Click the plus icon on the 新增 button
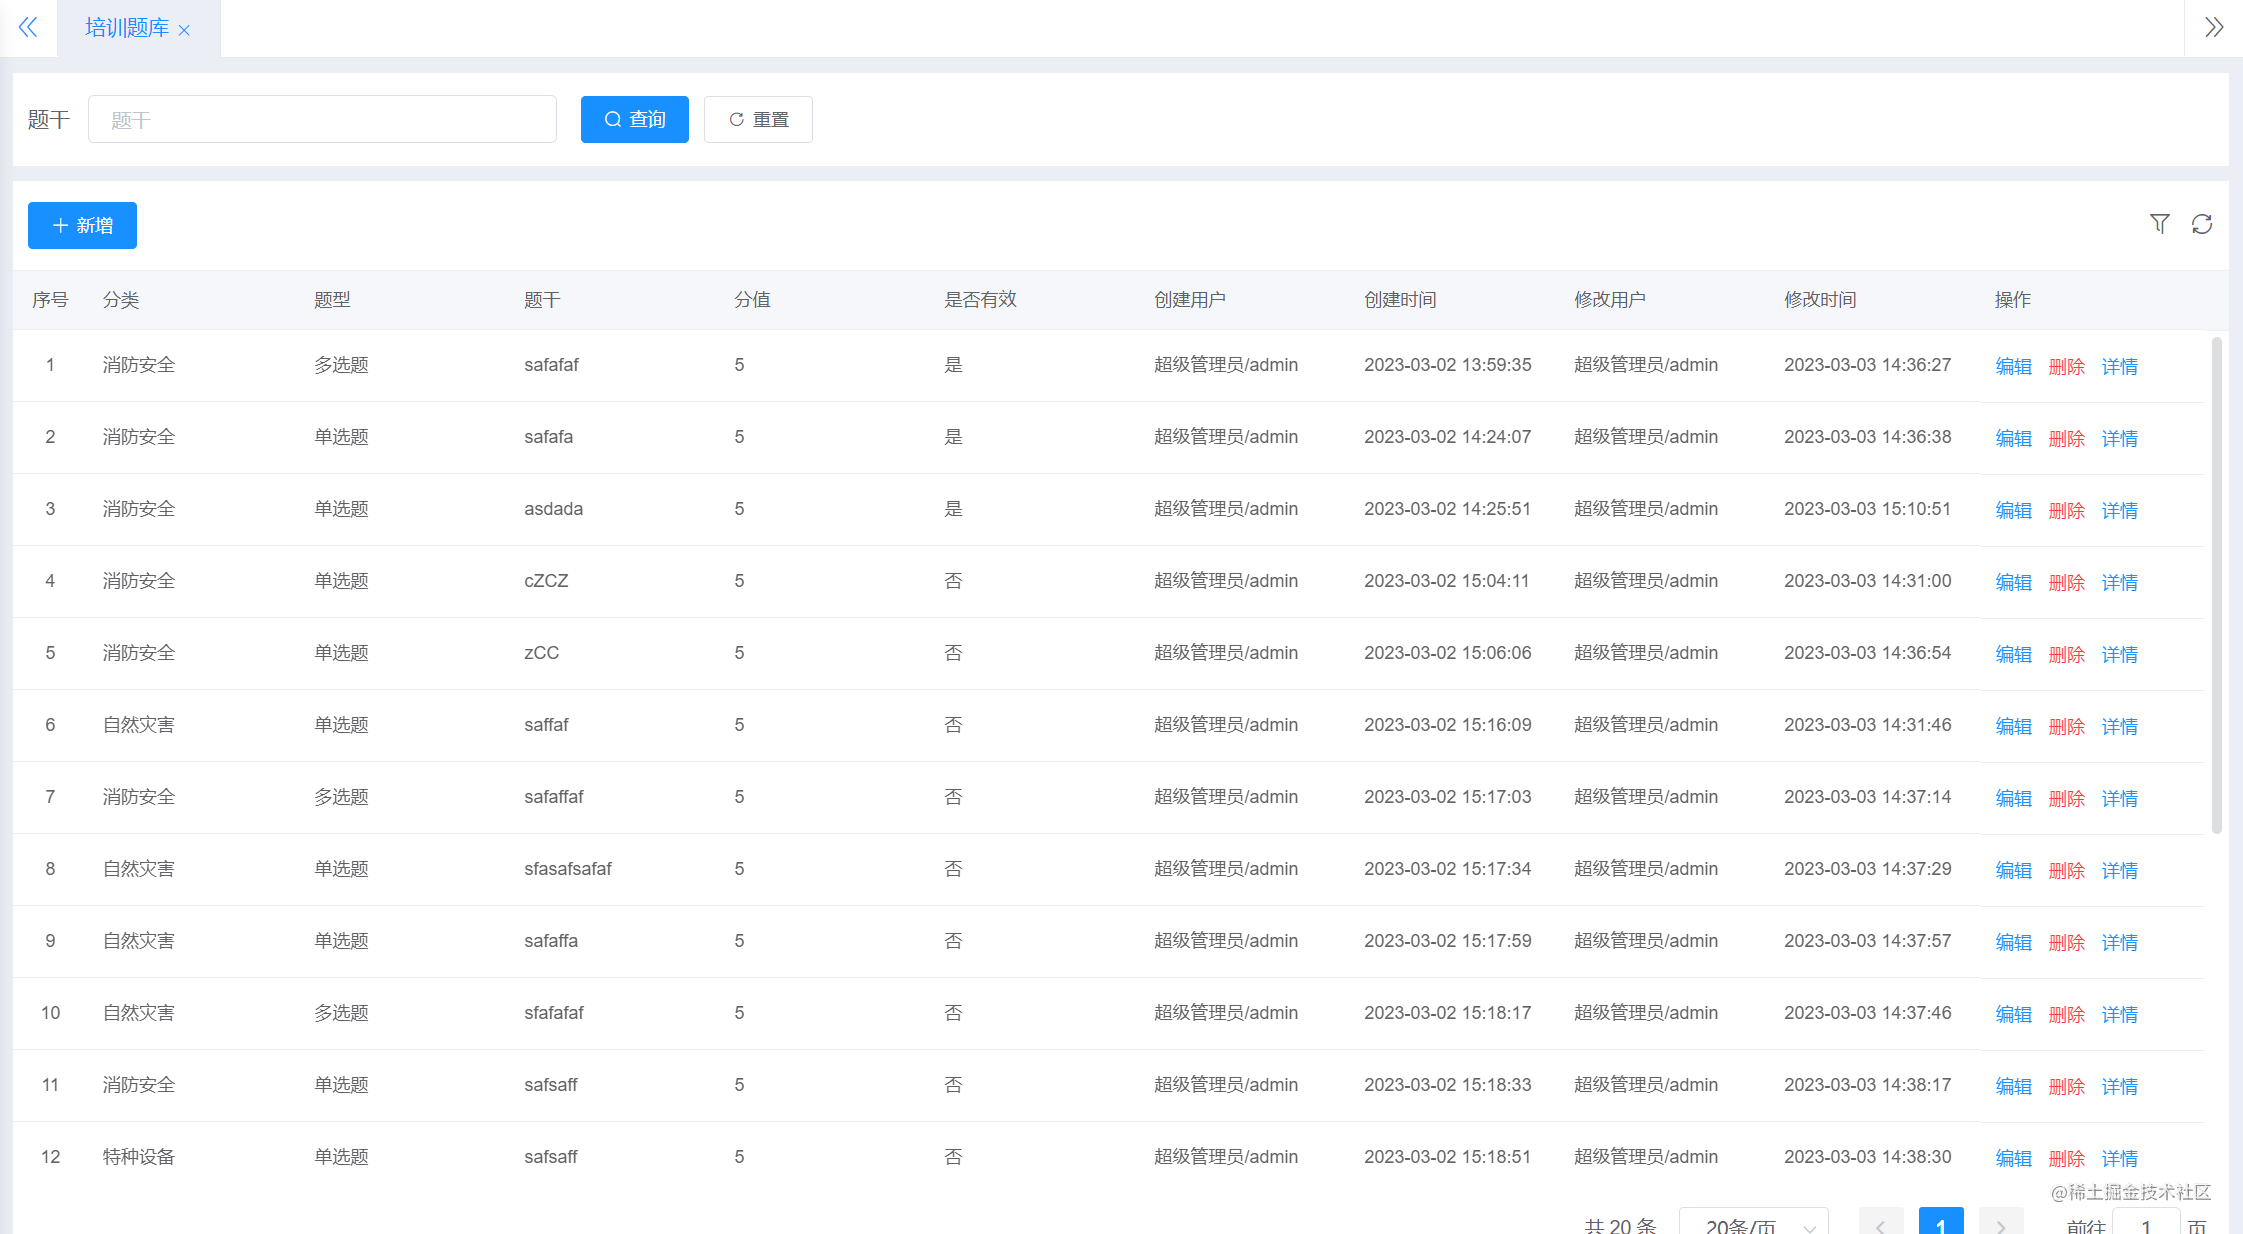2243x1234 pixels. pos(59,225)
